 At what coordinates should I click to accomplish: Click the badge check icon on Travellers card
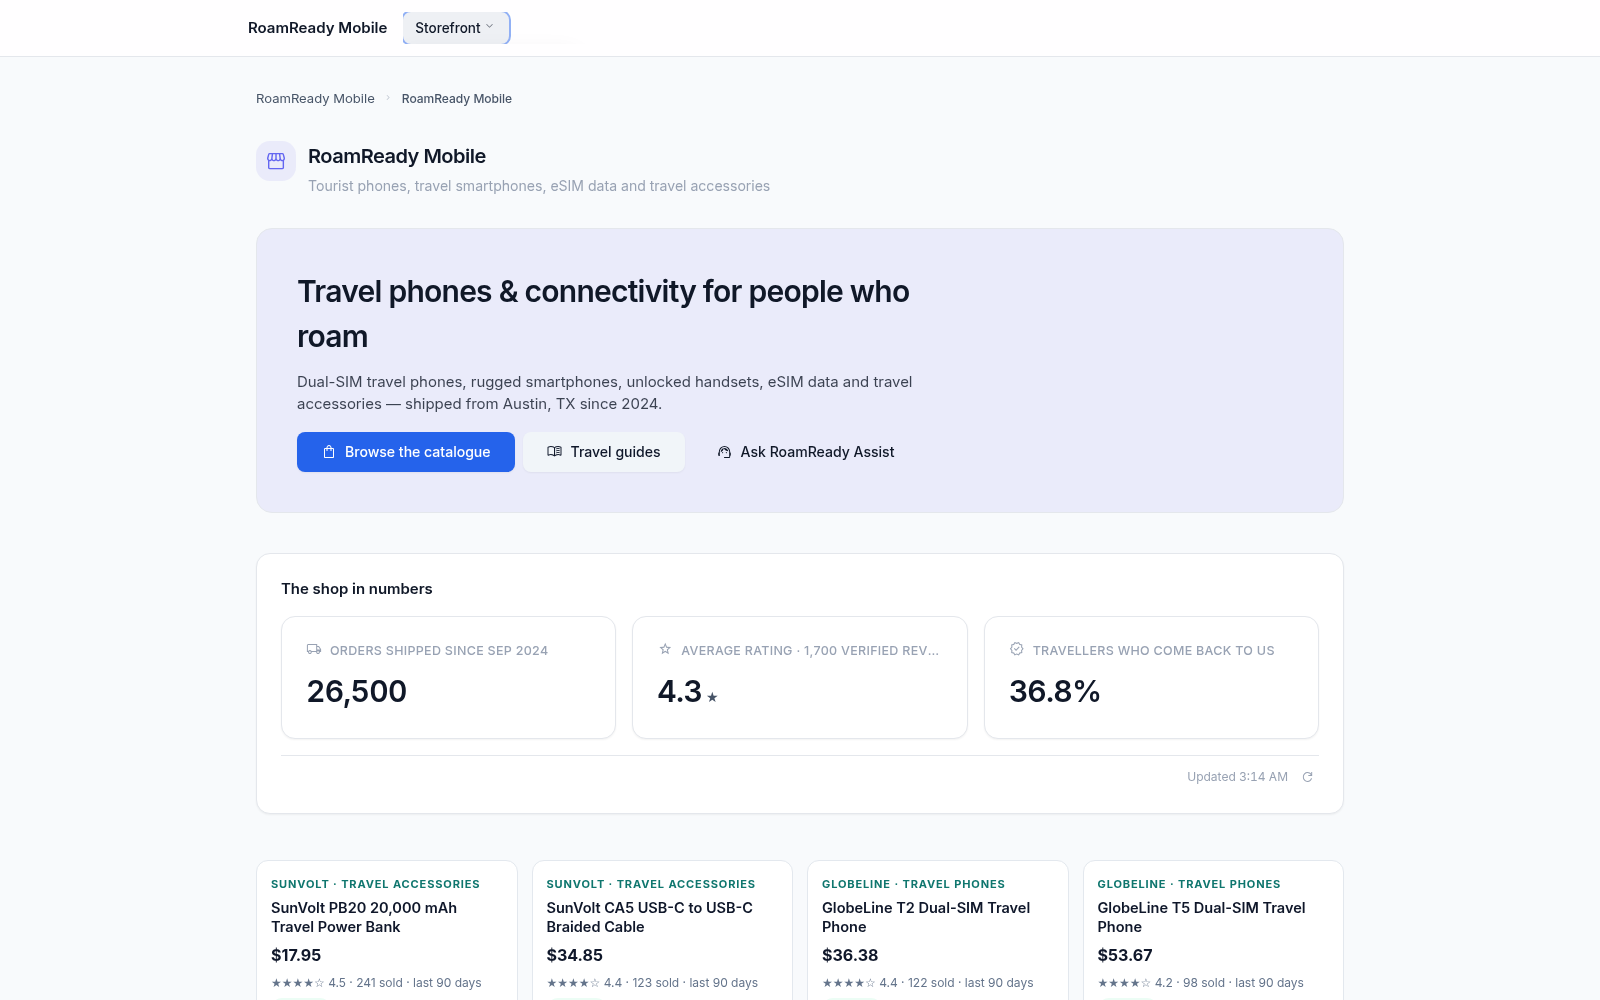click(1017, 649)
